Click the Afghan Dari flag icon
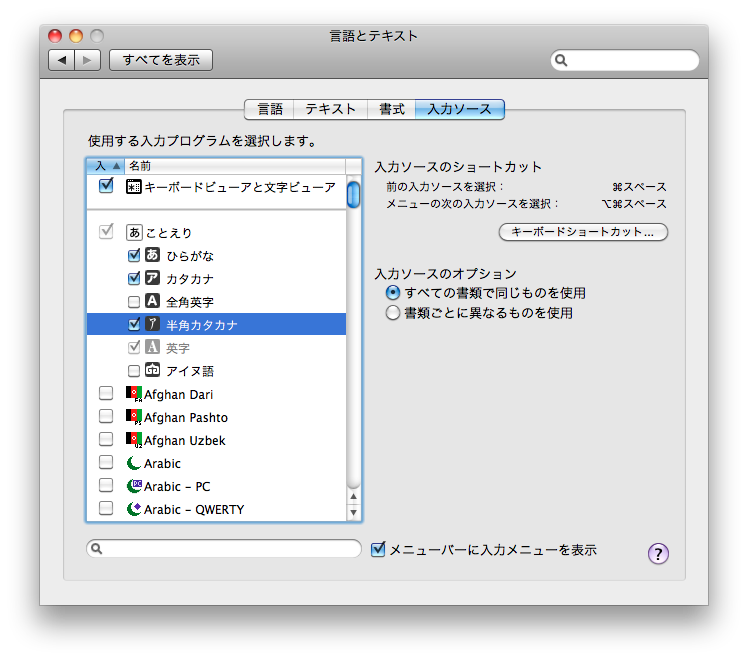This screenshot has height=660, width=748. 134,394
